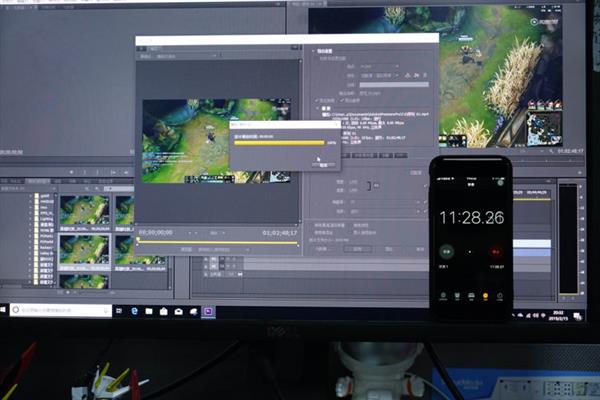Tap the green lap button on phone stopwatch
Viewport: 600px width, 400px height.
coord(447,251)
